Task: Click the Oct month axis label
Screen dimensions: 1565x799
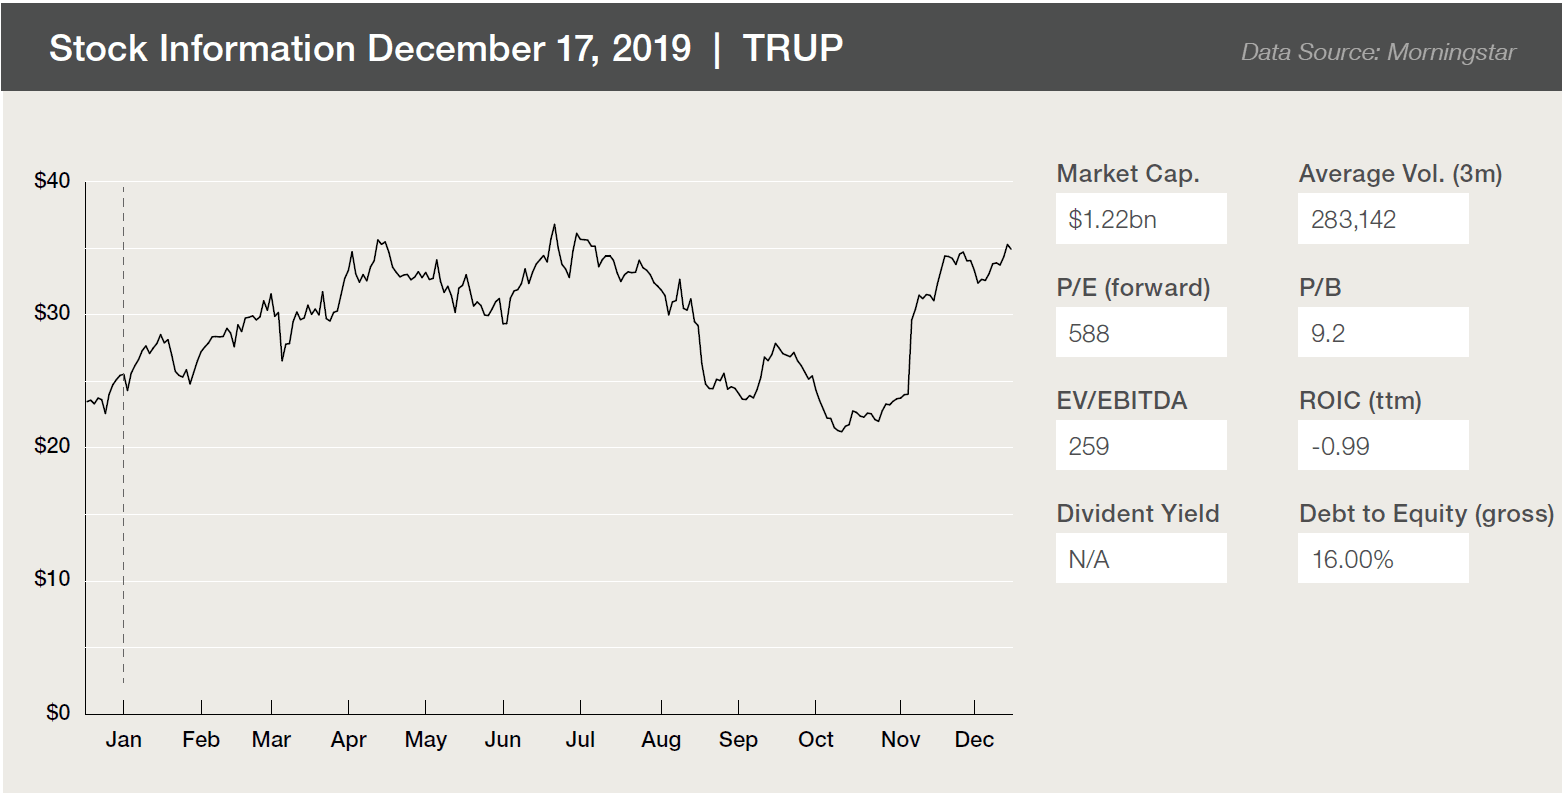Action: click(x=816, y=740)
